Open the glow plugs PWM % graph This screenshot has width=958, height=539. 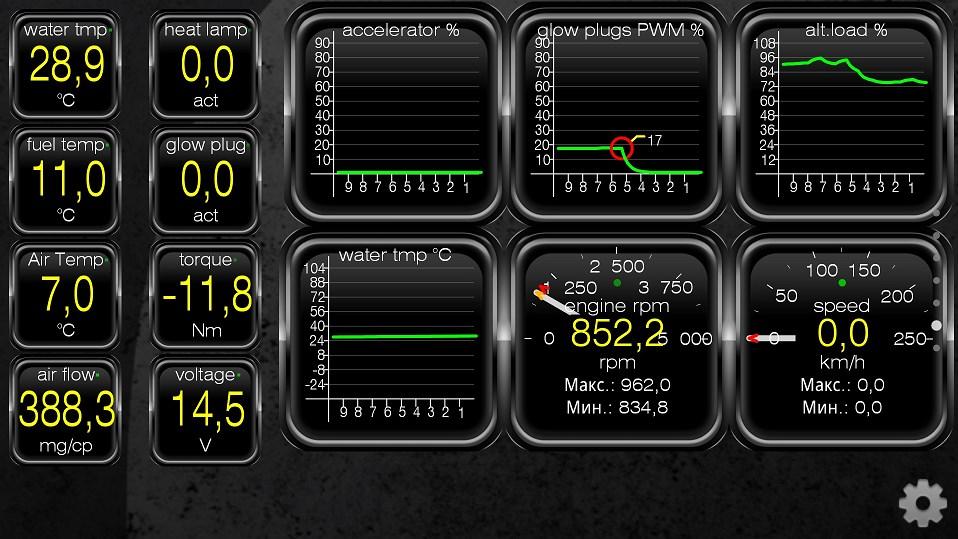[617, 114]
